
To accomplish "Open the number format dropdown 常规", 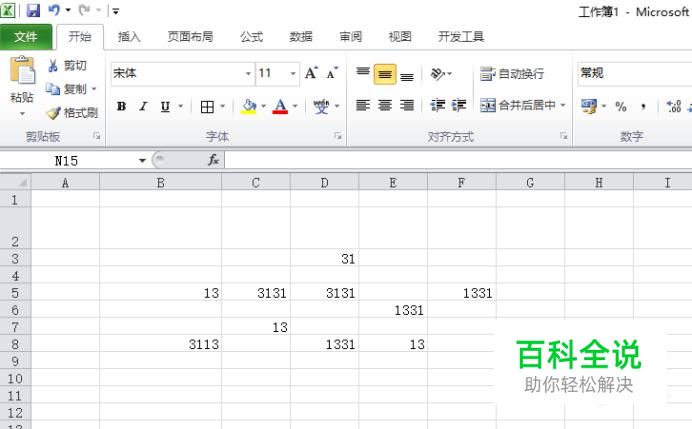I will pyautogui.click(x=634, y=73).
